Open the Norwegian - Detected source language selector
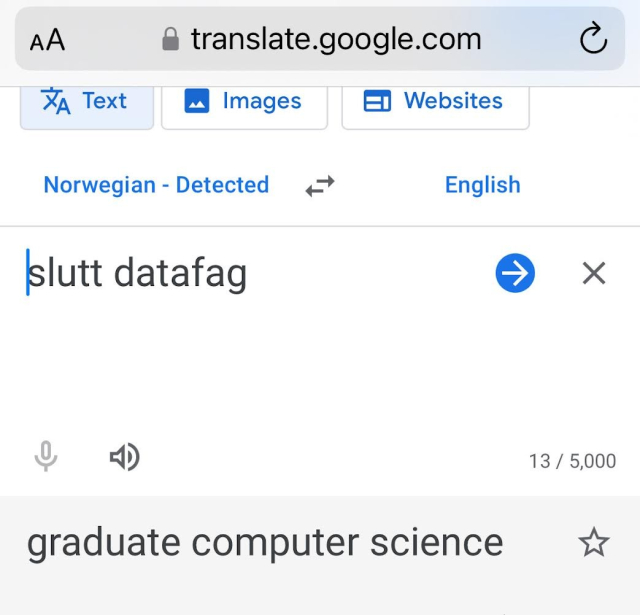The image size is (640, 615). point(156,185)
